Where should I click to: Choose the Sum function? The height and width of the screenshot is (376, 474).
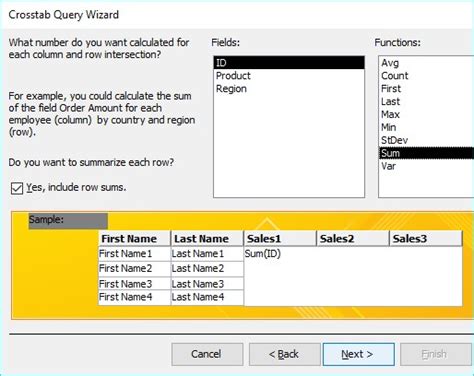[426, 153]
